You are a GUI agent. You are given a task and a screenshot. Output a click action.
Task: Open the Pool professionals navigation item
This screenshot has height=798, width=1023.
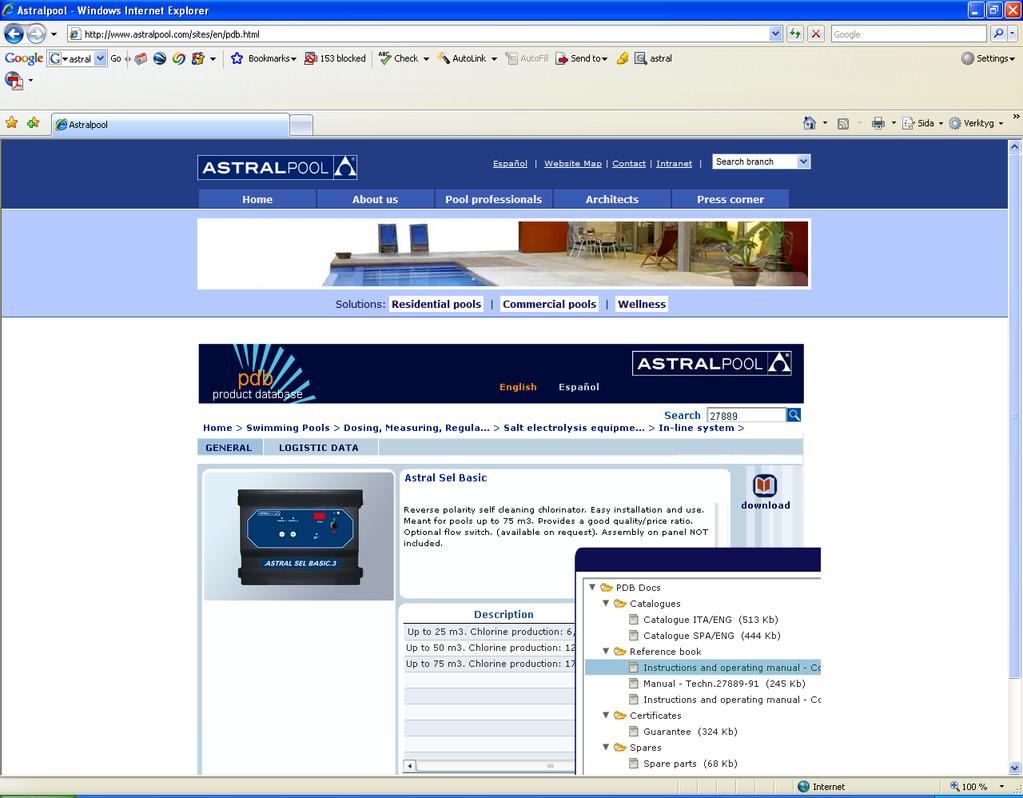pos(493,199)
